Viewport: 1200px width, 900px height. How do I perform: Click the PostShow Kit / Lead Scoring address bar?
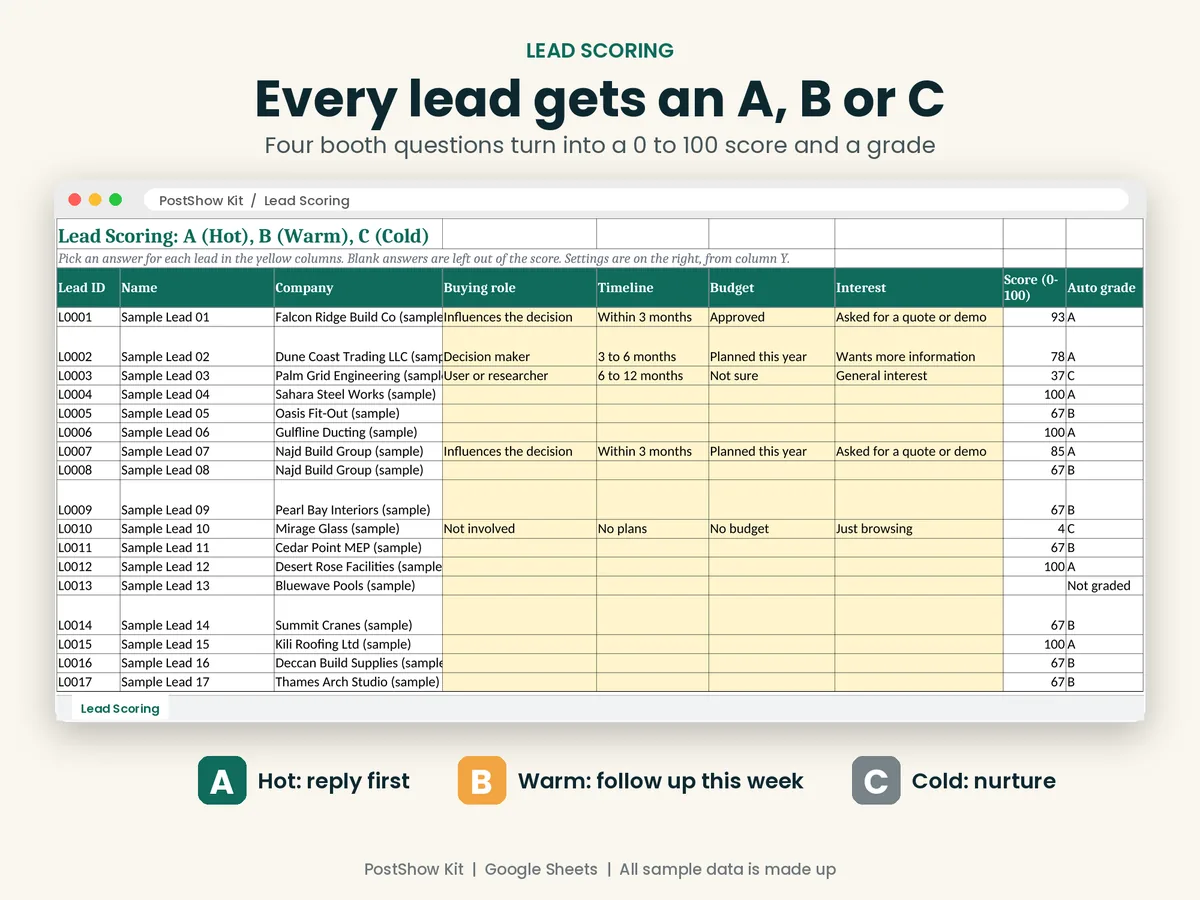point(636,200)
